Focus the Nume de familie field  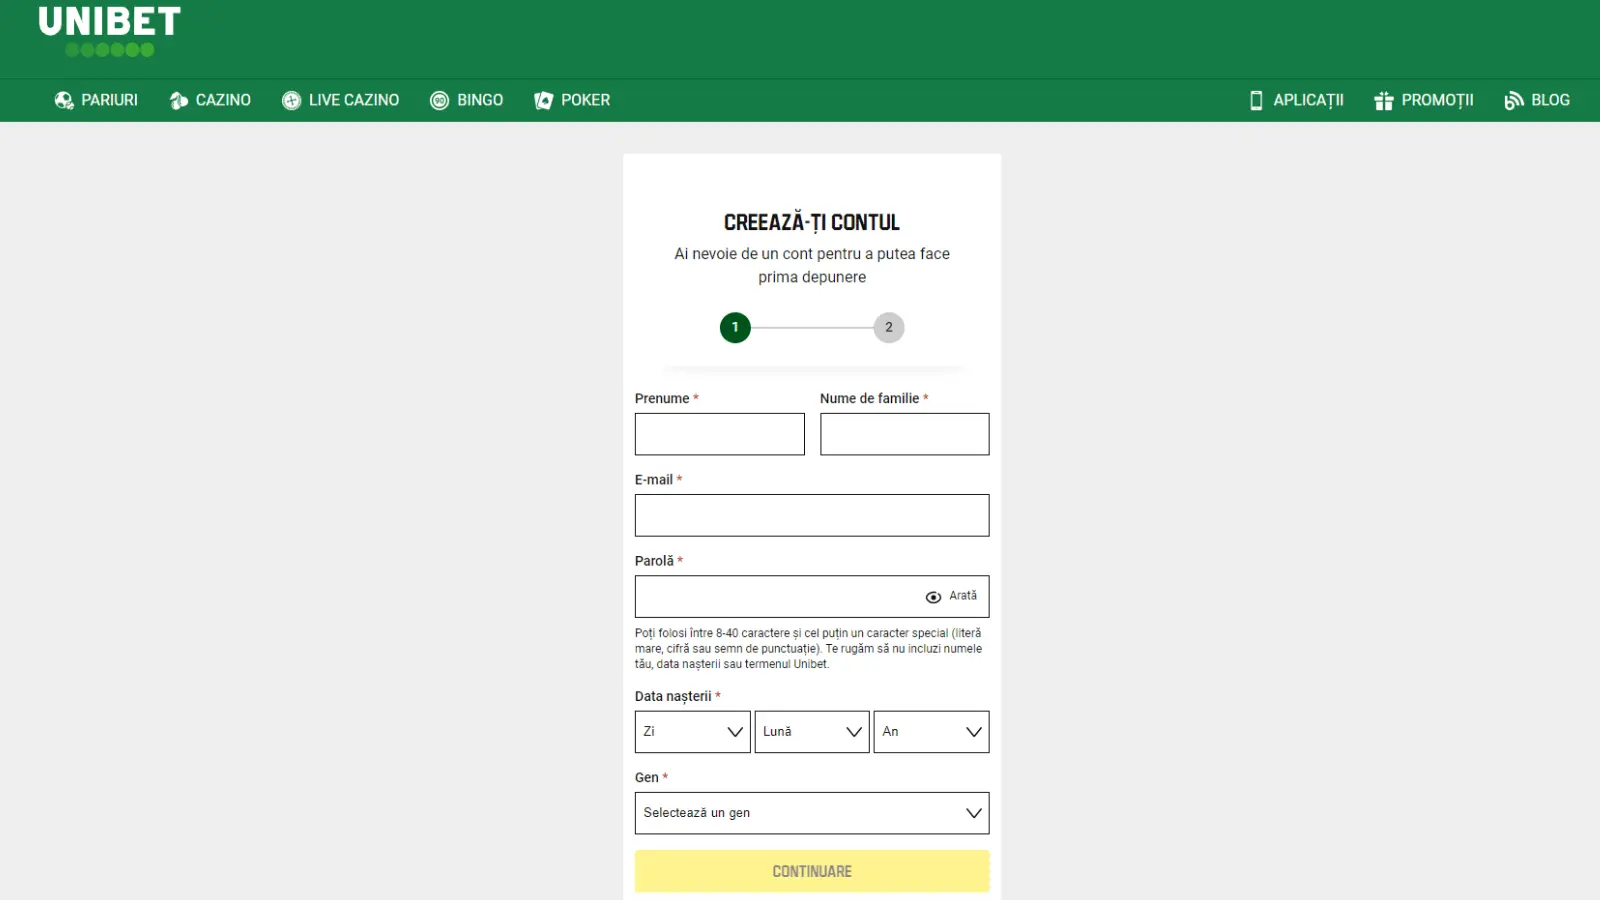point(905,434)
